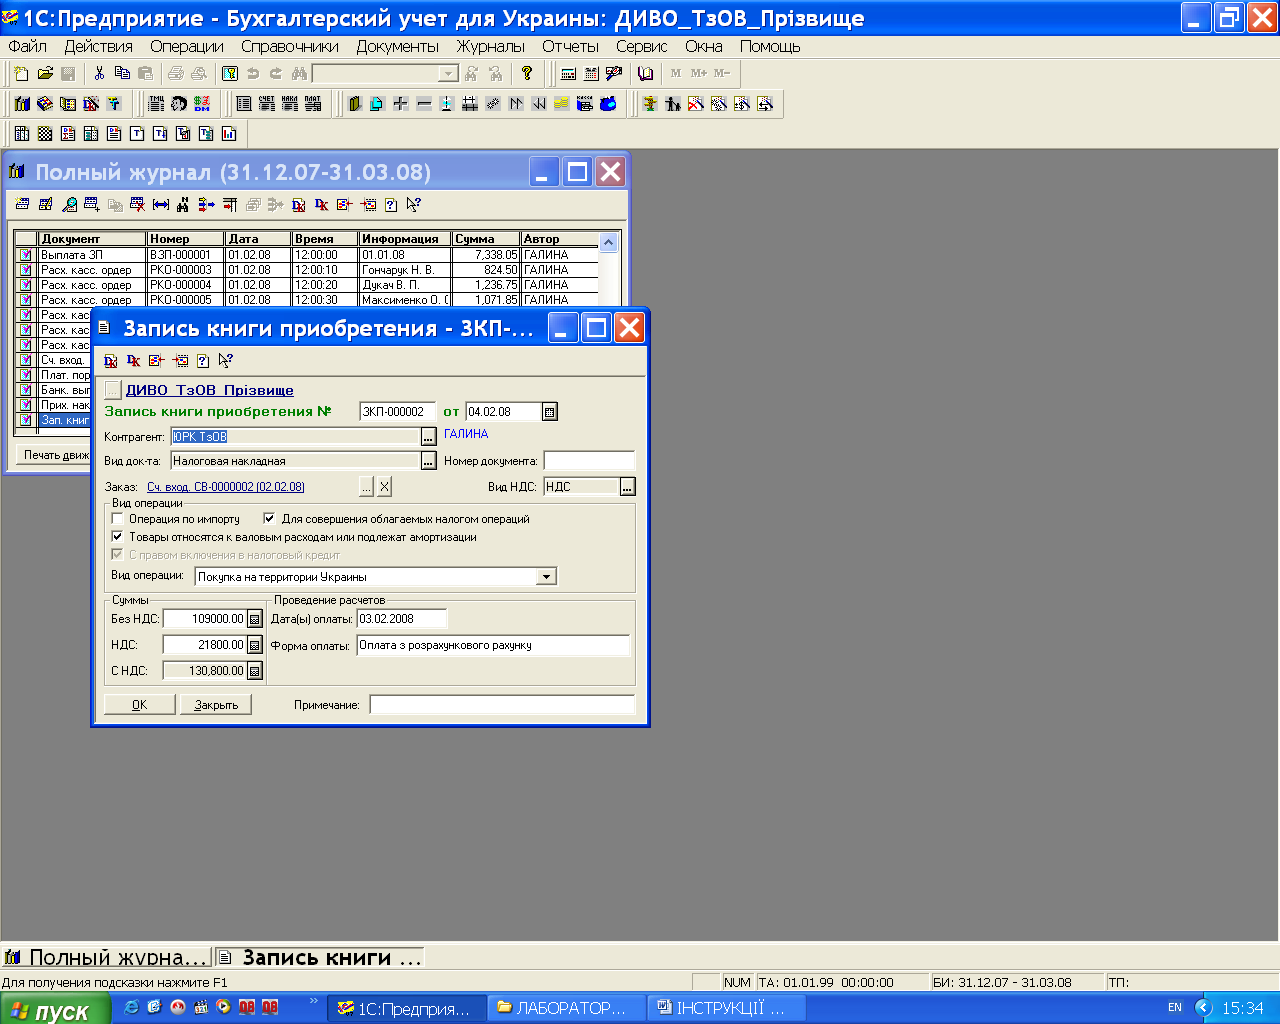Open the 'Вид НДС' selection ellipsis button
This screenshot has width=1280, height=1024.
pos(627,487)
